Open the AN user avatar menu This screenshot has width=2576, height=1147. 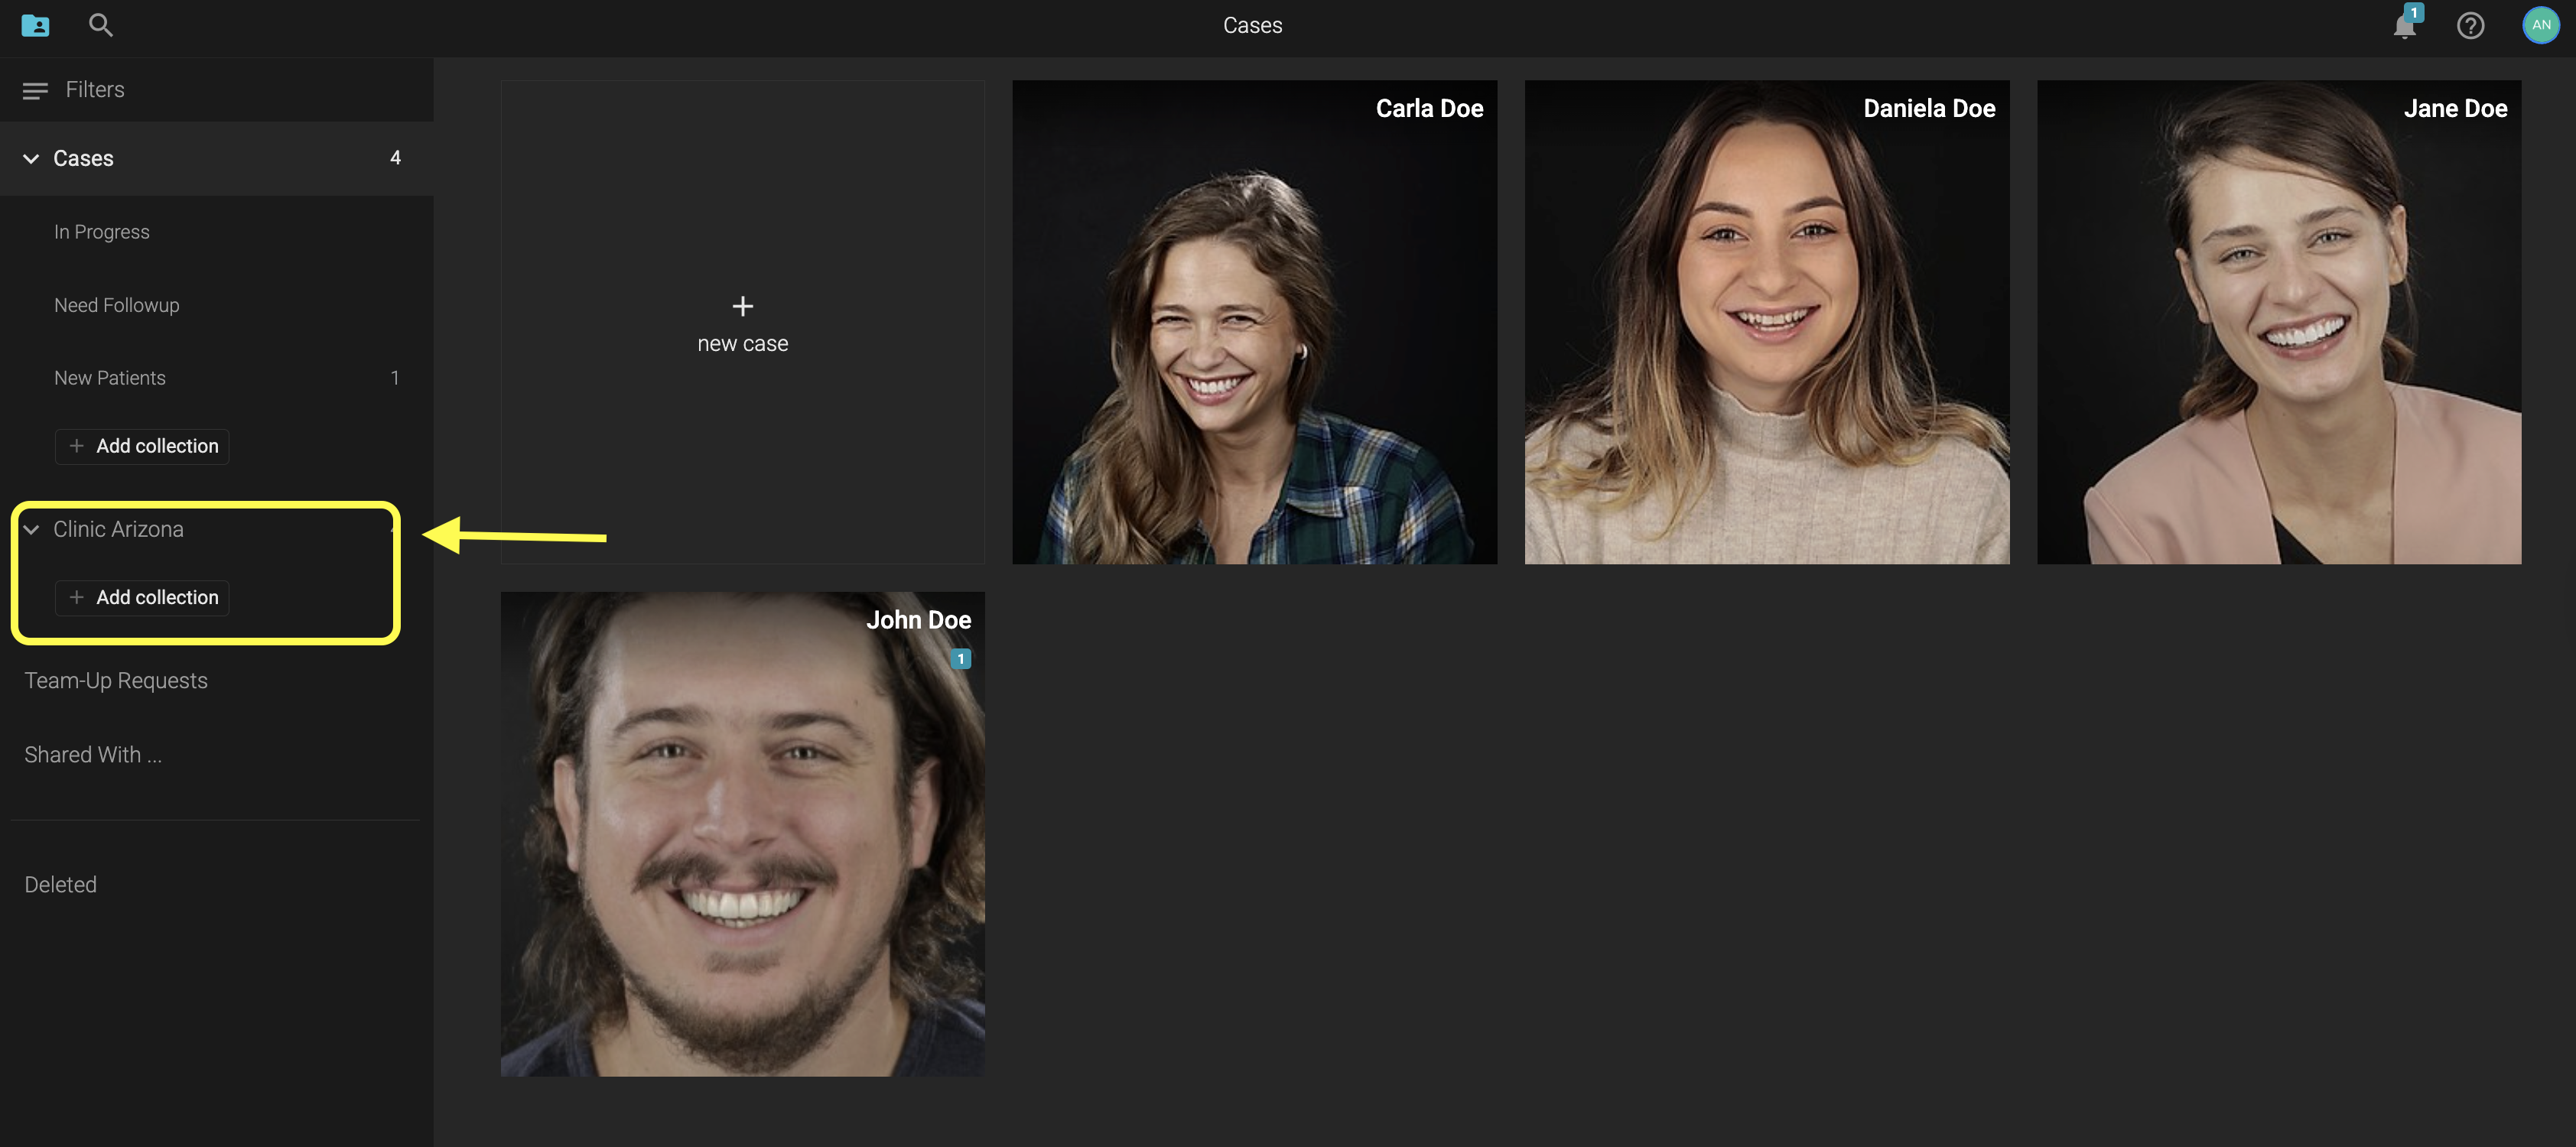[x=2540, y=25]
